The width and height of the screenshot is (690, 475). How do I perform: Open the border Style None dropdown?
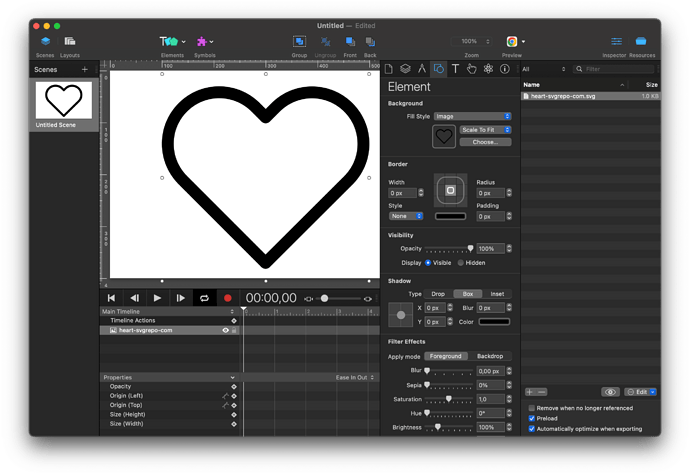[x=406, y=216]
